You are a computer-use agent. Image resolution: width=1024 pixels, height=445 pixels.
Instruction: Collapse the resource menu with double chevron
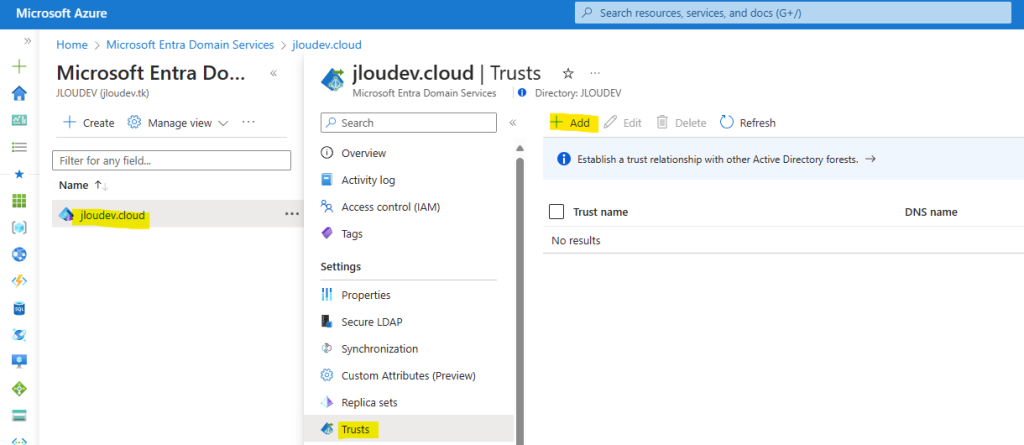513,123
